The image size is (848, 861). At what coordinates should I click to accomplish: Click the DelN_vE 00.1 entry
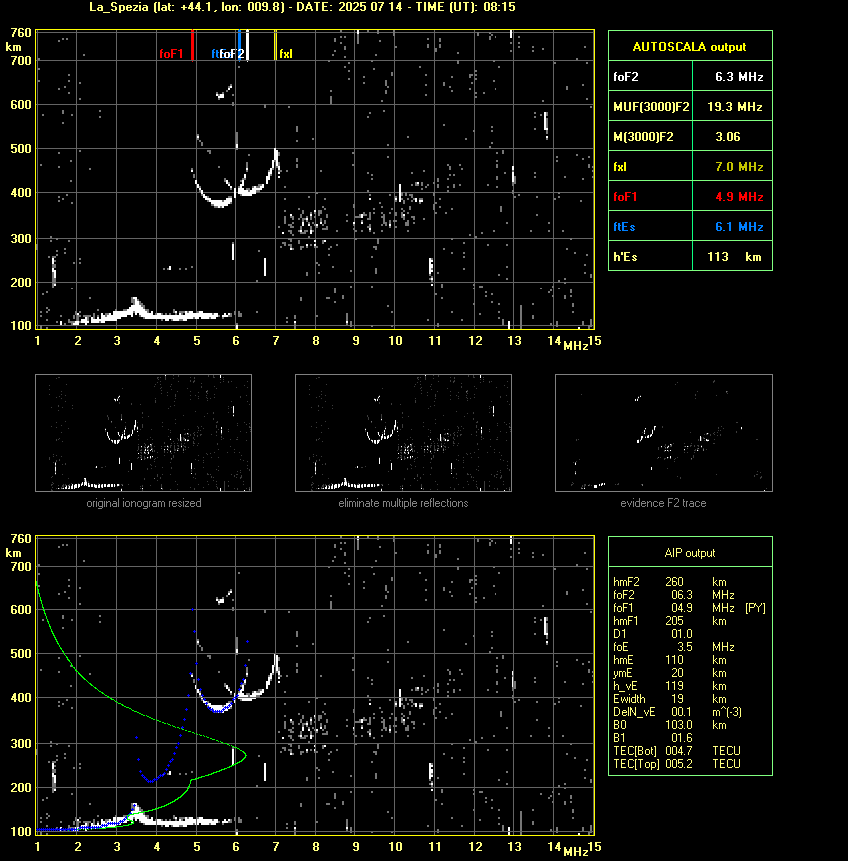tap(677, 712)
